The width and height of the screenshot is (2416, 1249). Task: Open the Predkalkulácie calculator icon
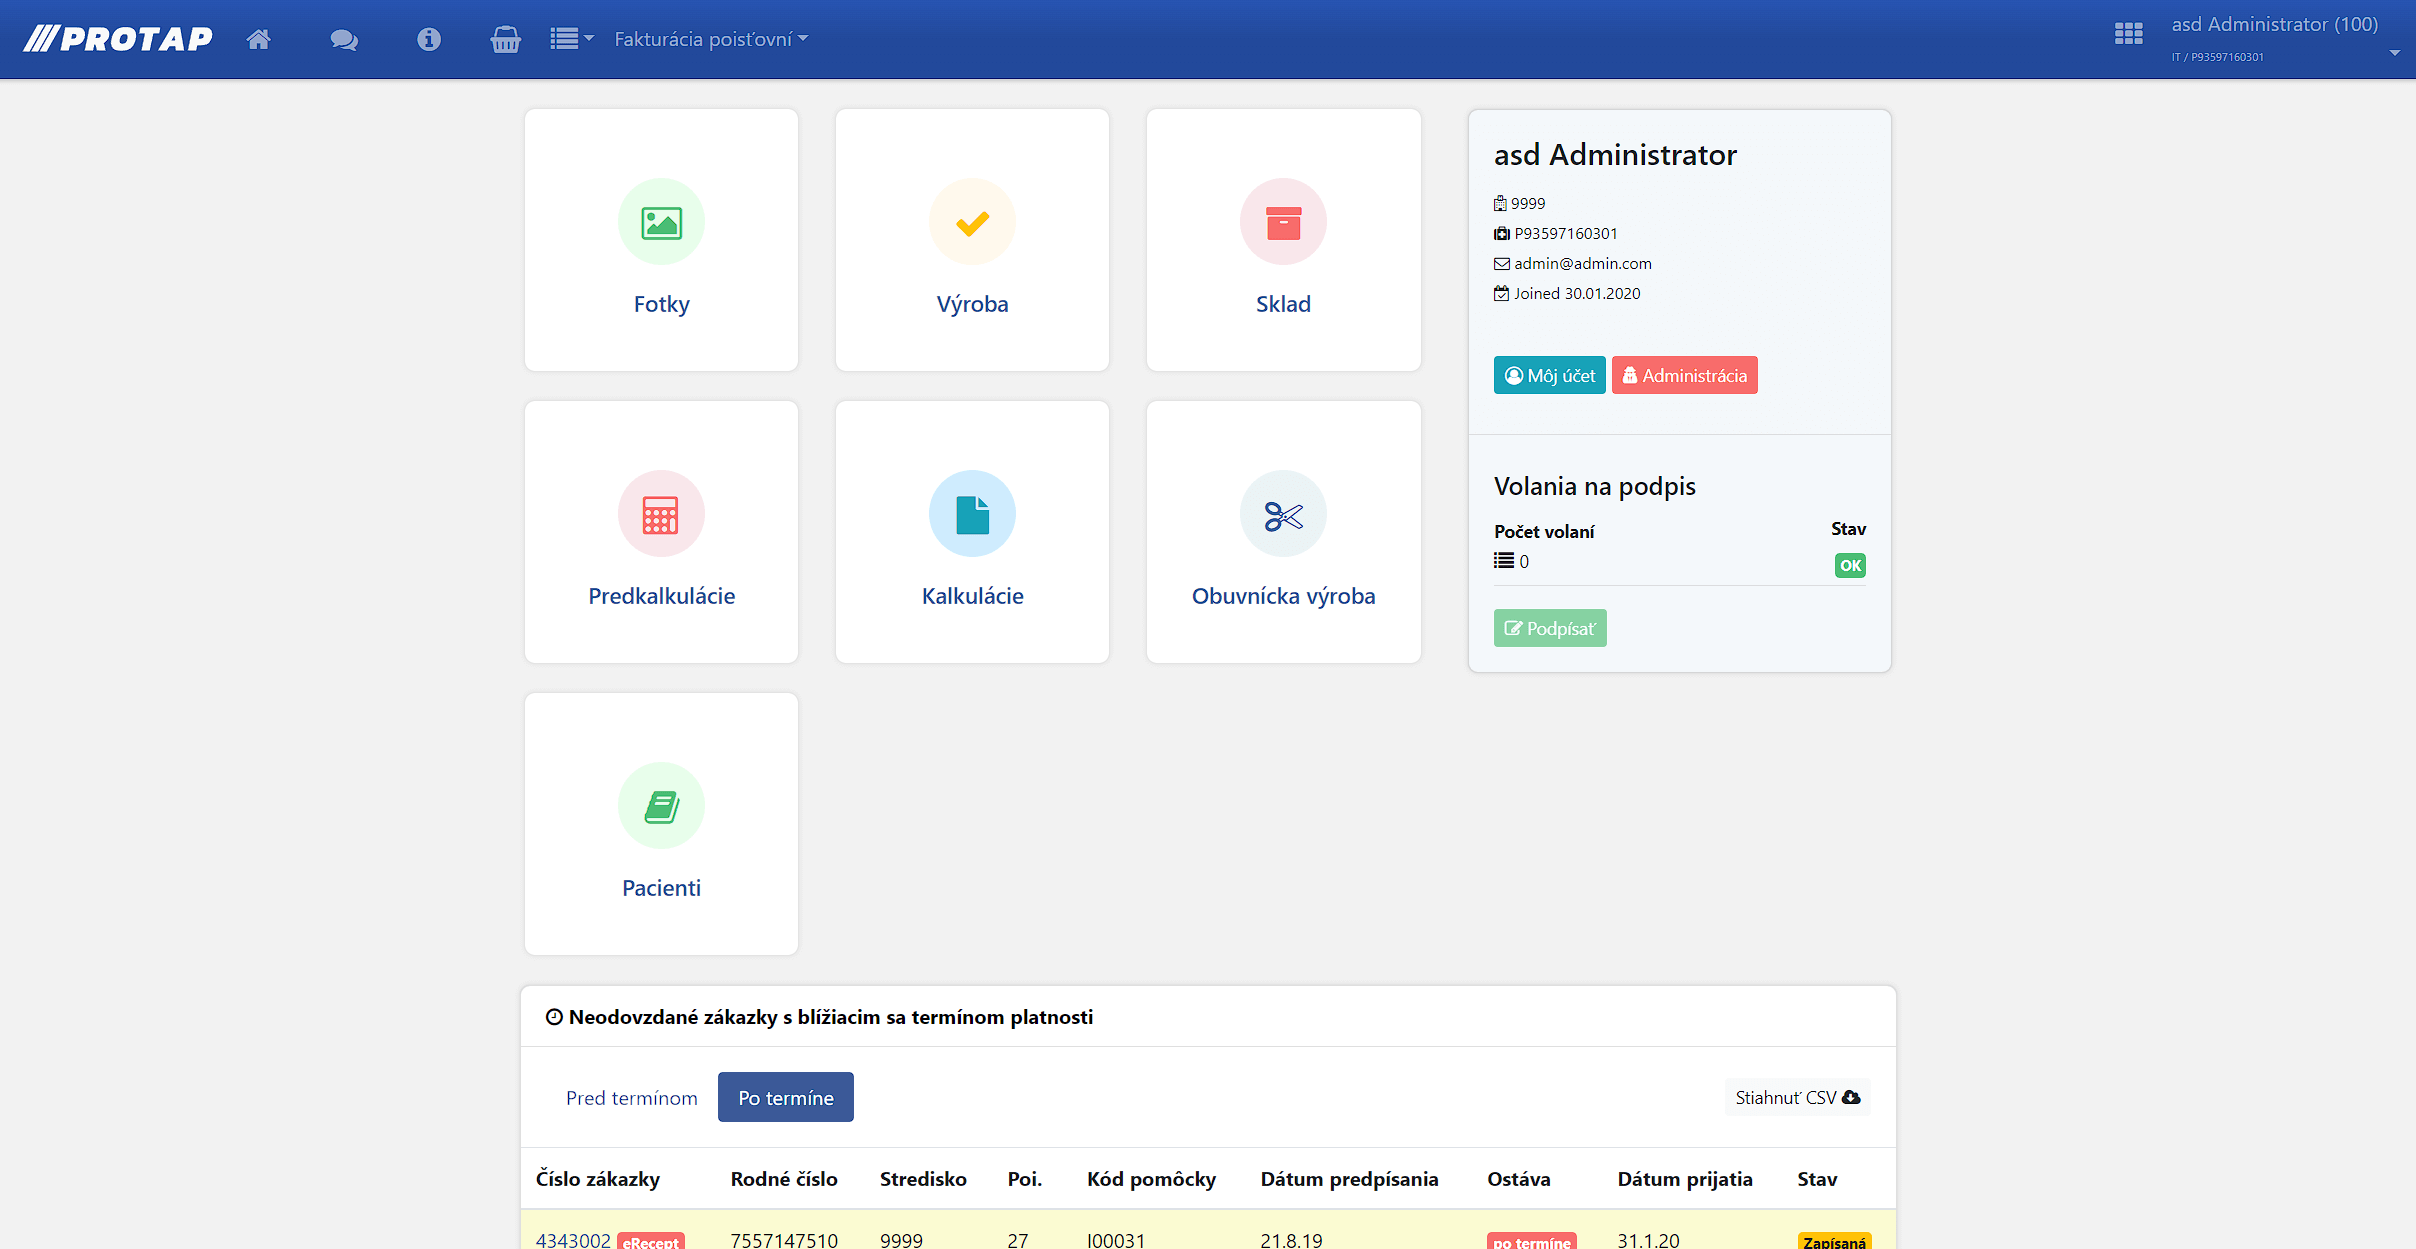pos(661,514)
